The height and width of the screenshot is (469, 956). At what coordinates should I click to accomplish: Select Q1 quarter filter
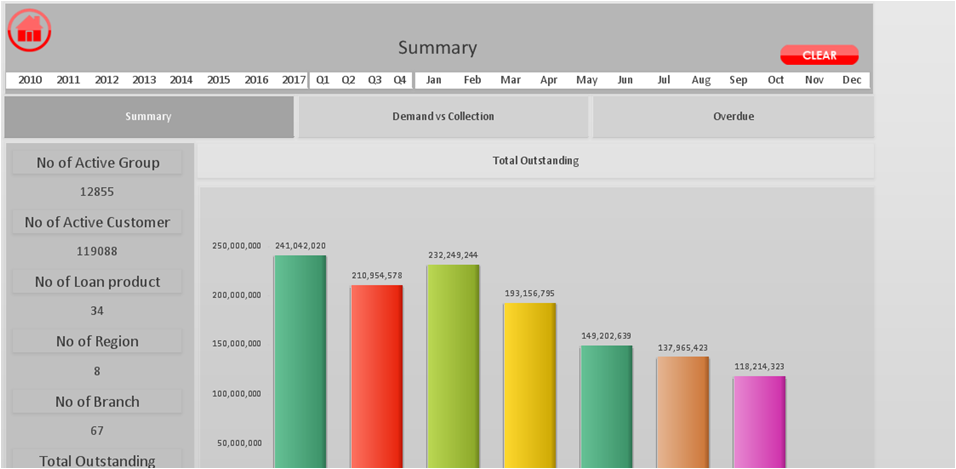[x=323, y=80]
